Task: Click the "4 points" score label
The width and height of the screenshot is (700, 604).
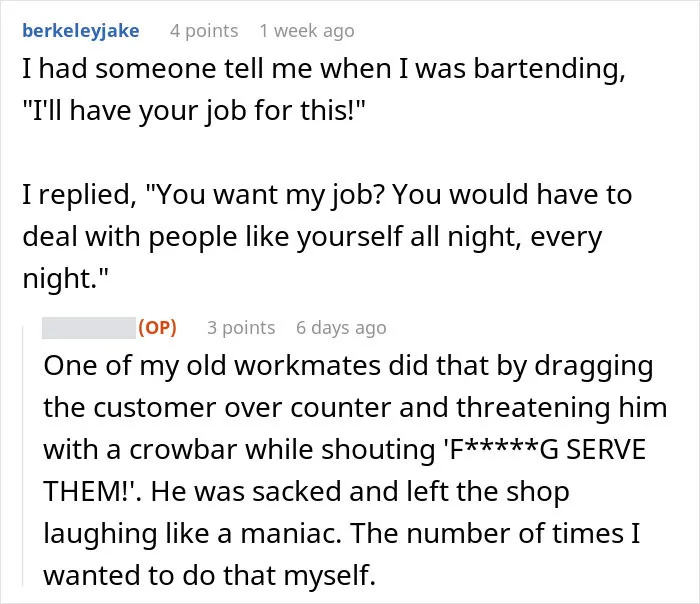Action: tap(204, 31)
